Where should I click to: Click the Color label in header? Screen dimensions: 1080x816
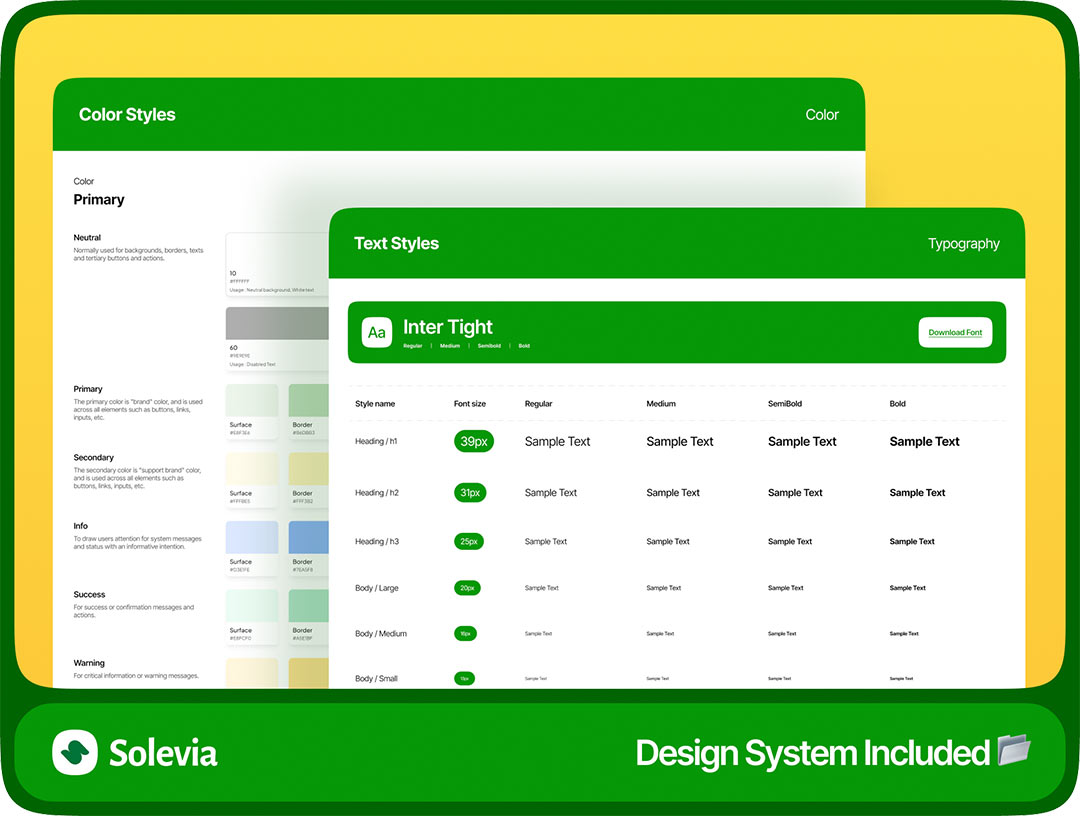click(x=822, y=115)
